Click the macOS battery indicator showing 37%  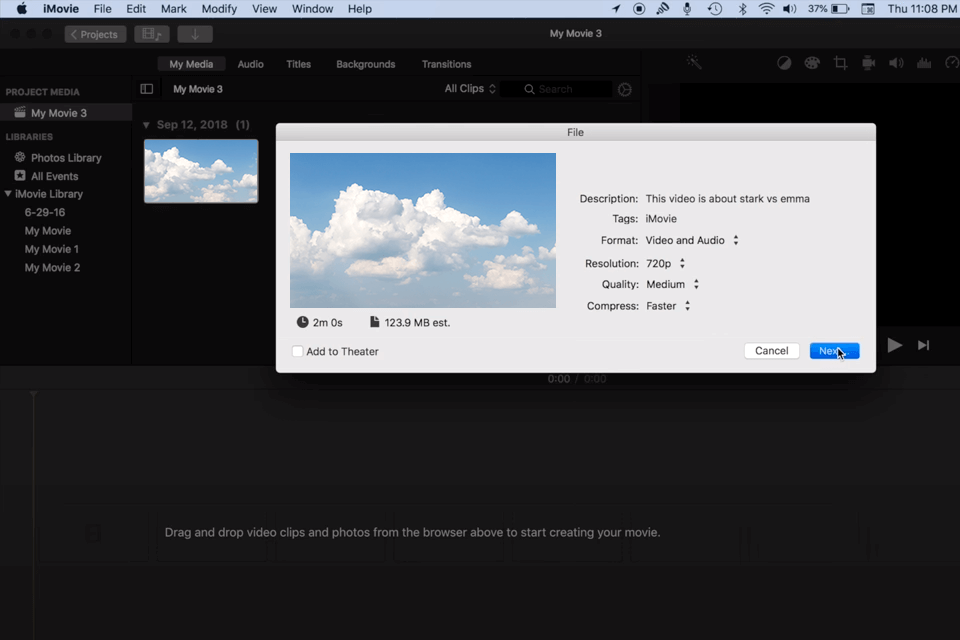click(826, 8)
